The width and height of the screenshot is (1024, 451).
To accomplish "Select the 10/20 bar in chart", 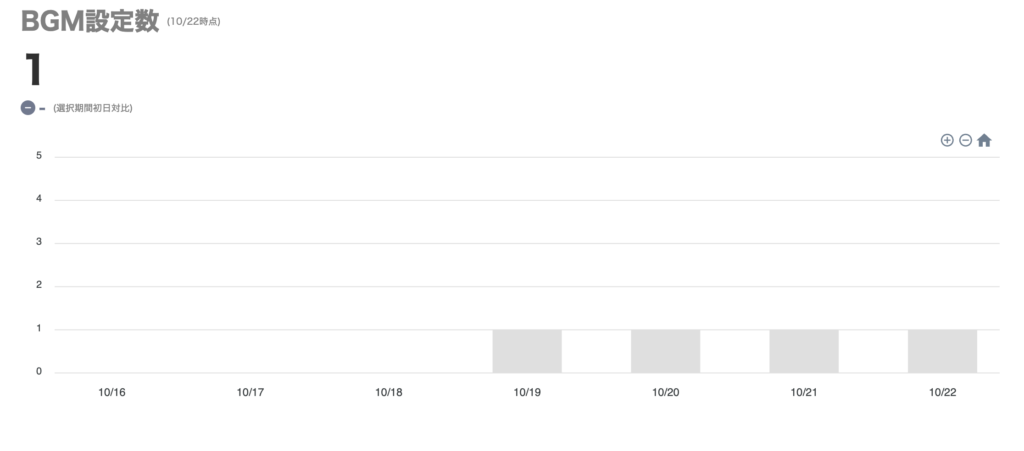I will pos(665,351).
